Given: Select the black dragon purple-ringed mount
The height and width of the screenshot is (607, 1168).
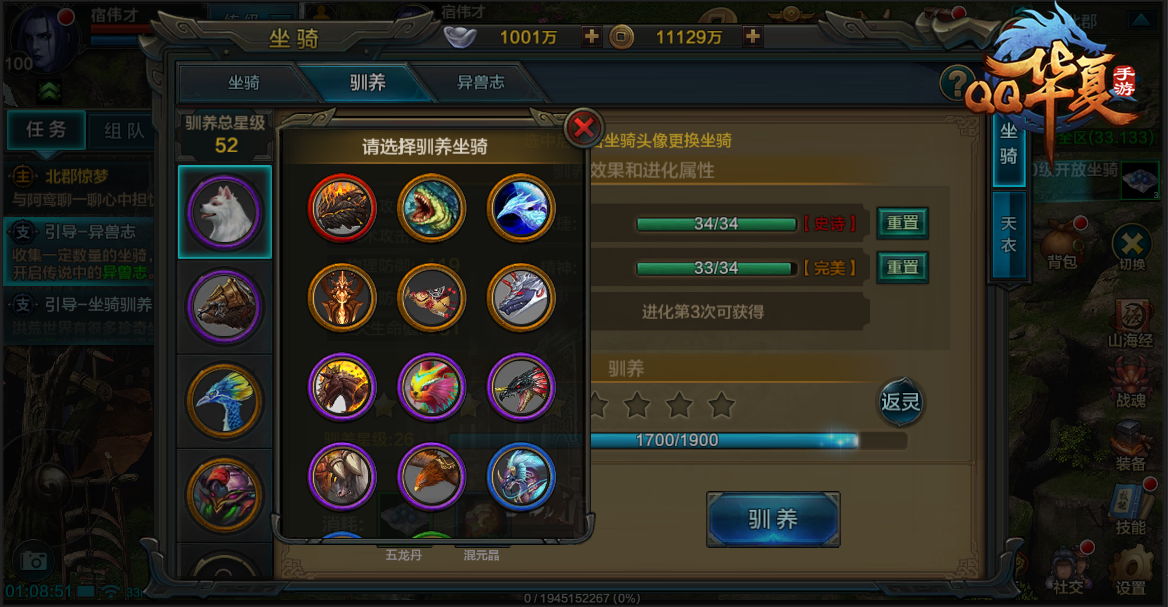Looking at the screenshot, I should point(521,387).
